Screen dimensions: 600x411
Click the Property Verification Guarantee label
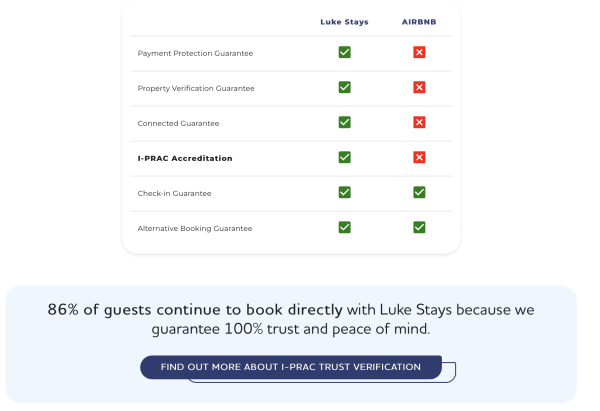(x=196, y=88)
